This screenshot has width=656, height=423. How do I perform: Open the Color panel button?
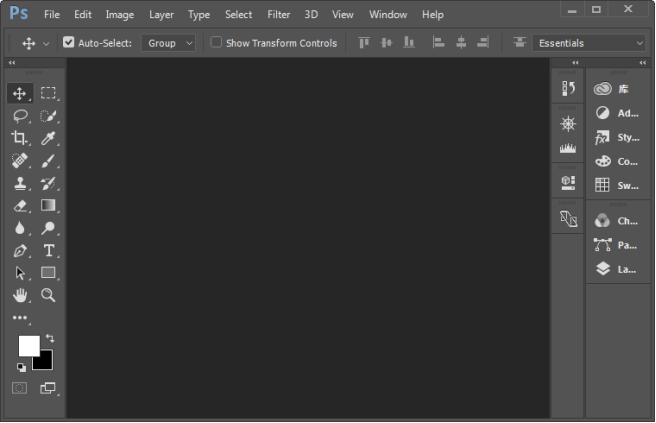[618, 161]
